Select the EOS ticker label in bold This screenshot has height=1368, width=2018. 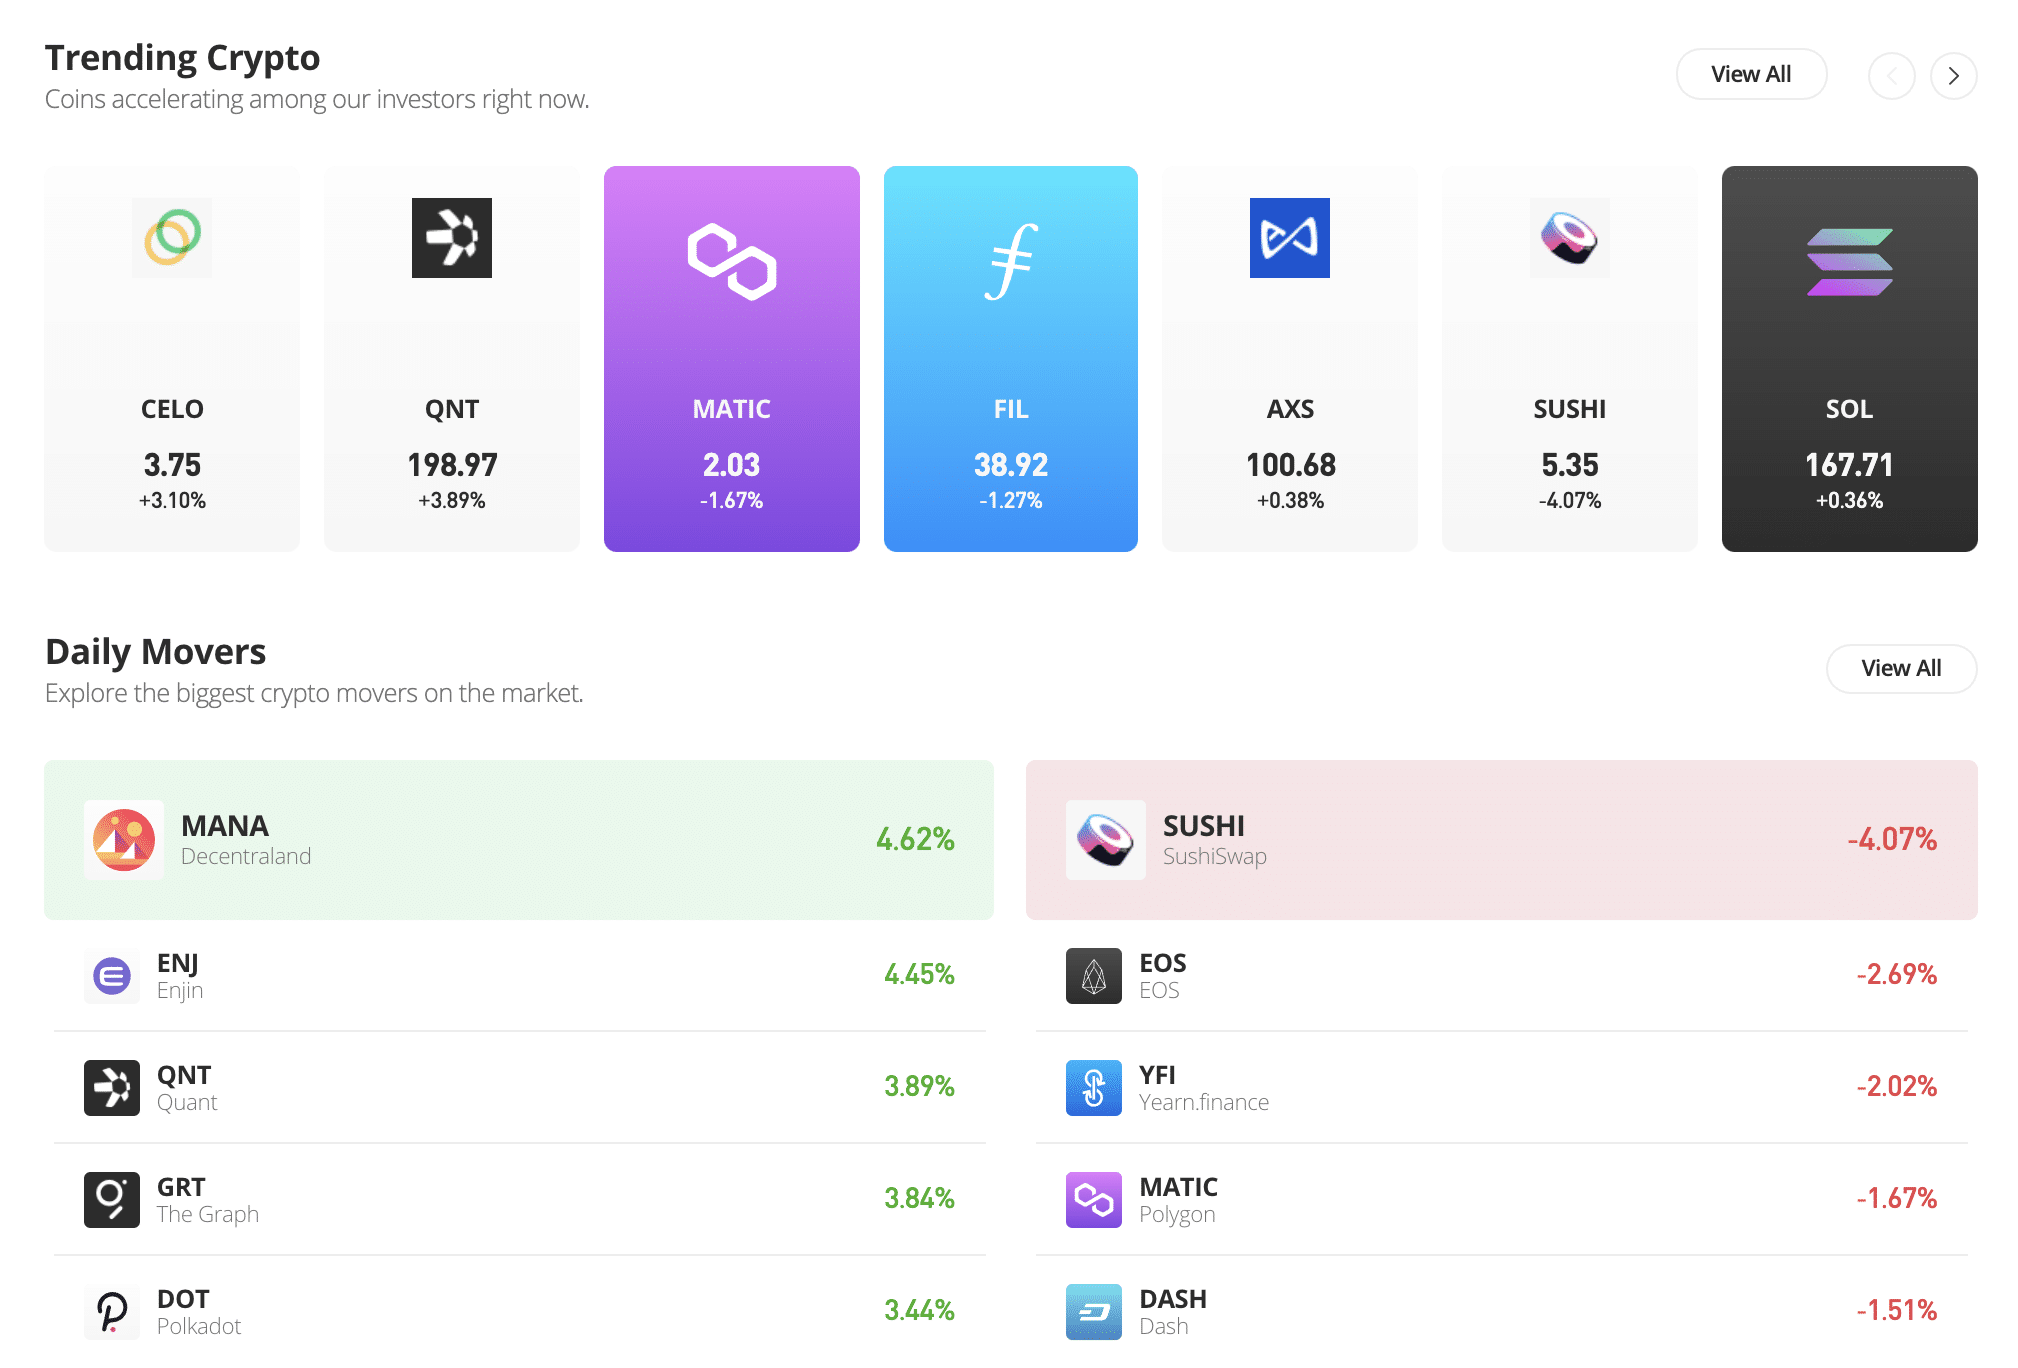click(x=1163, y=963)
